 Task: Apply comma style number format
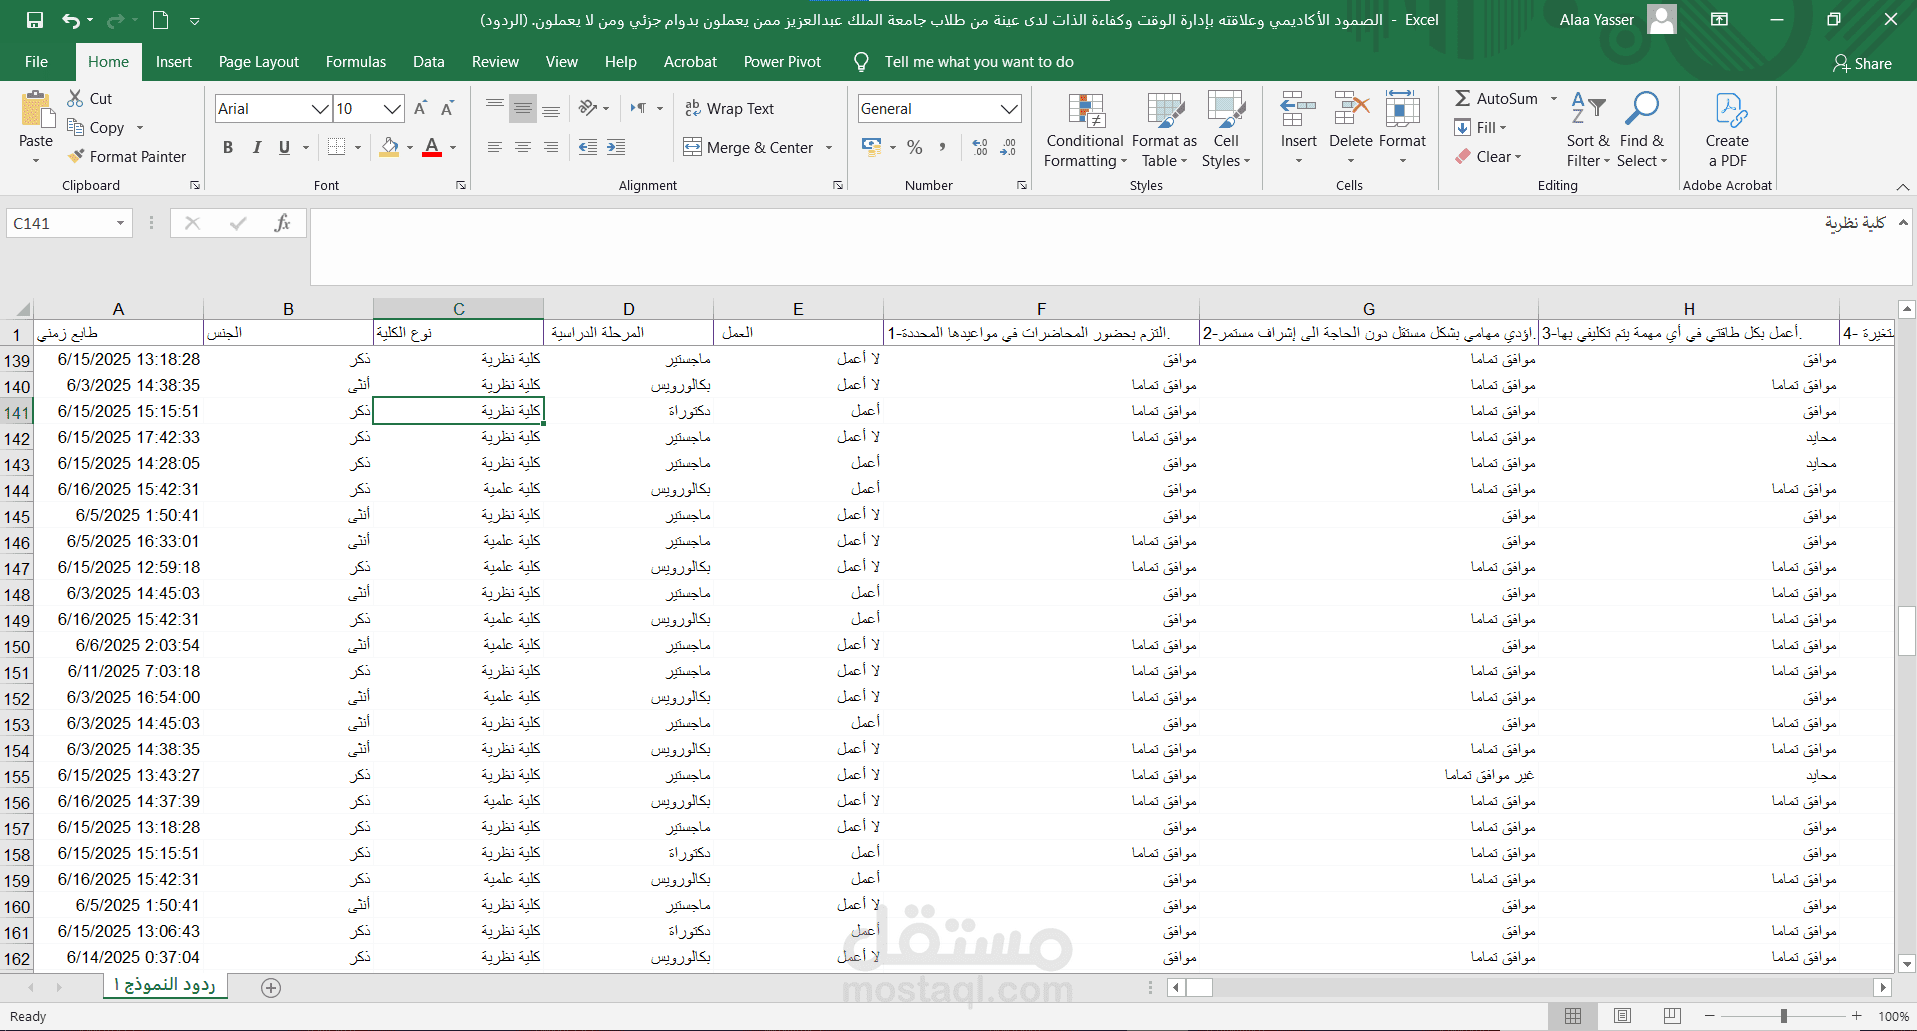942,147
